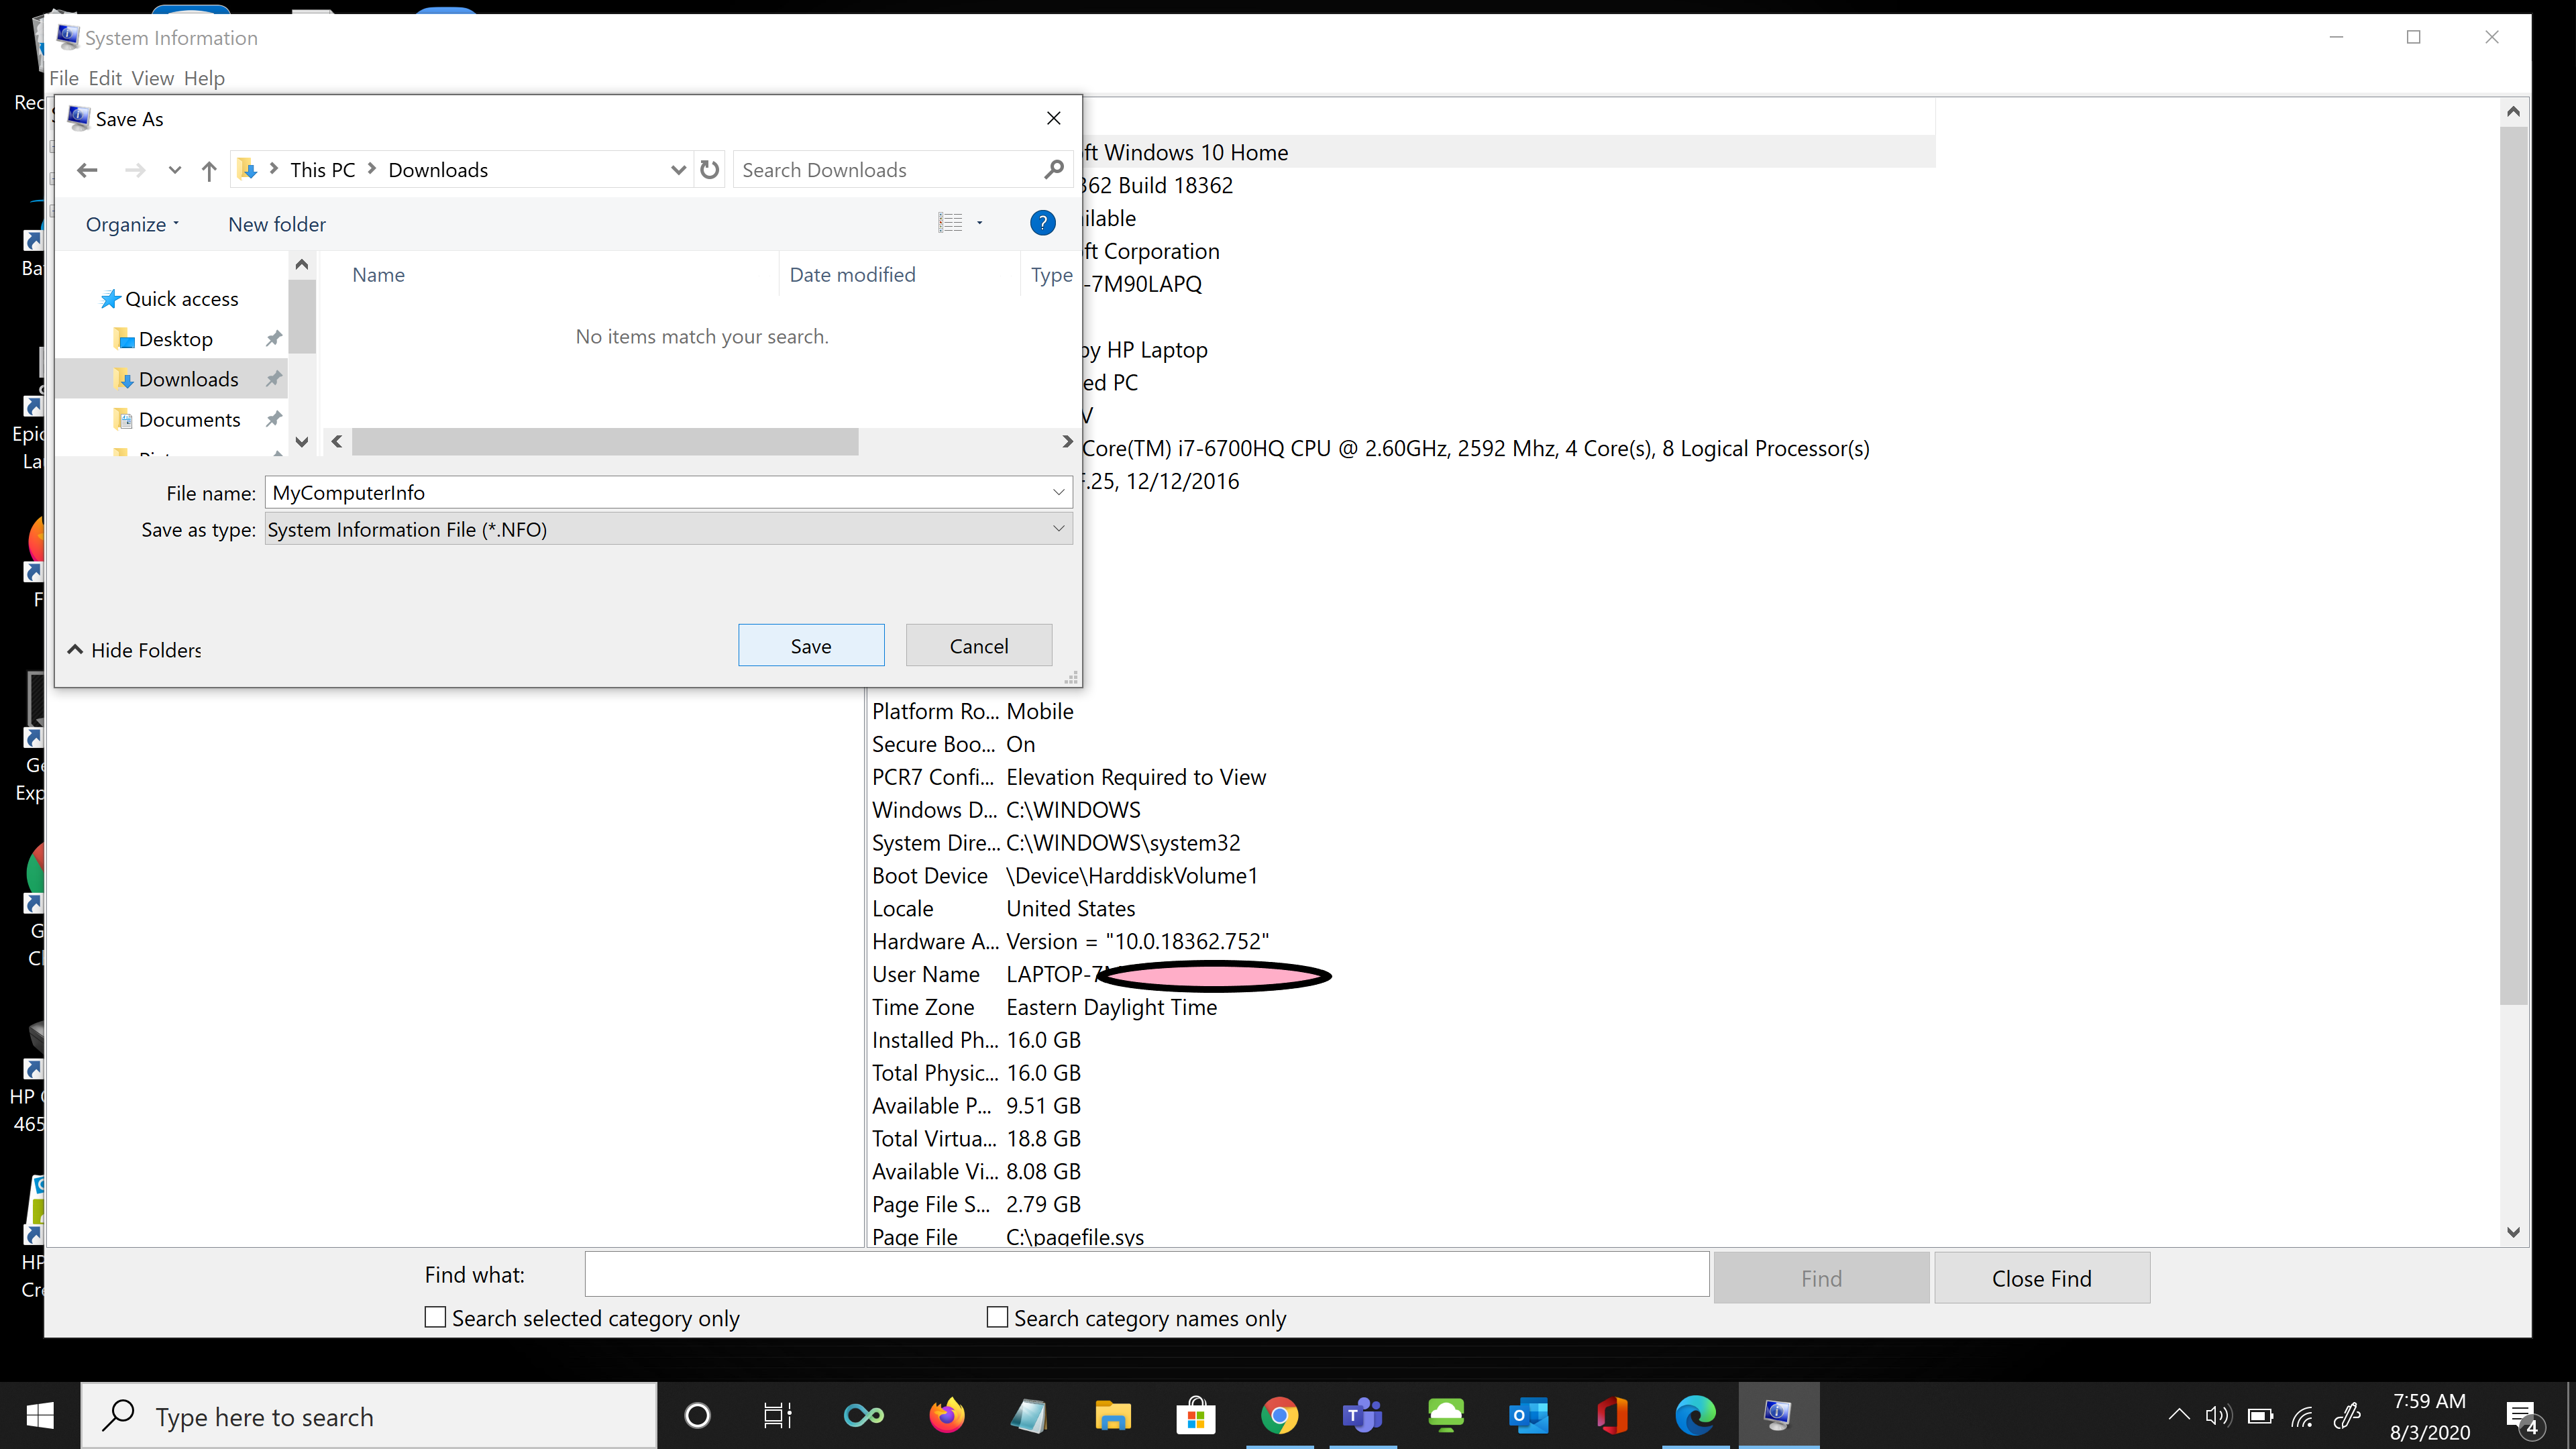Close the Save As dialog

(1053, 118)
